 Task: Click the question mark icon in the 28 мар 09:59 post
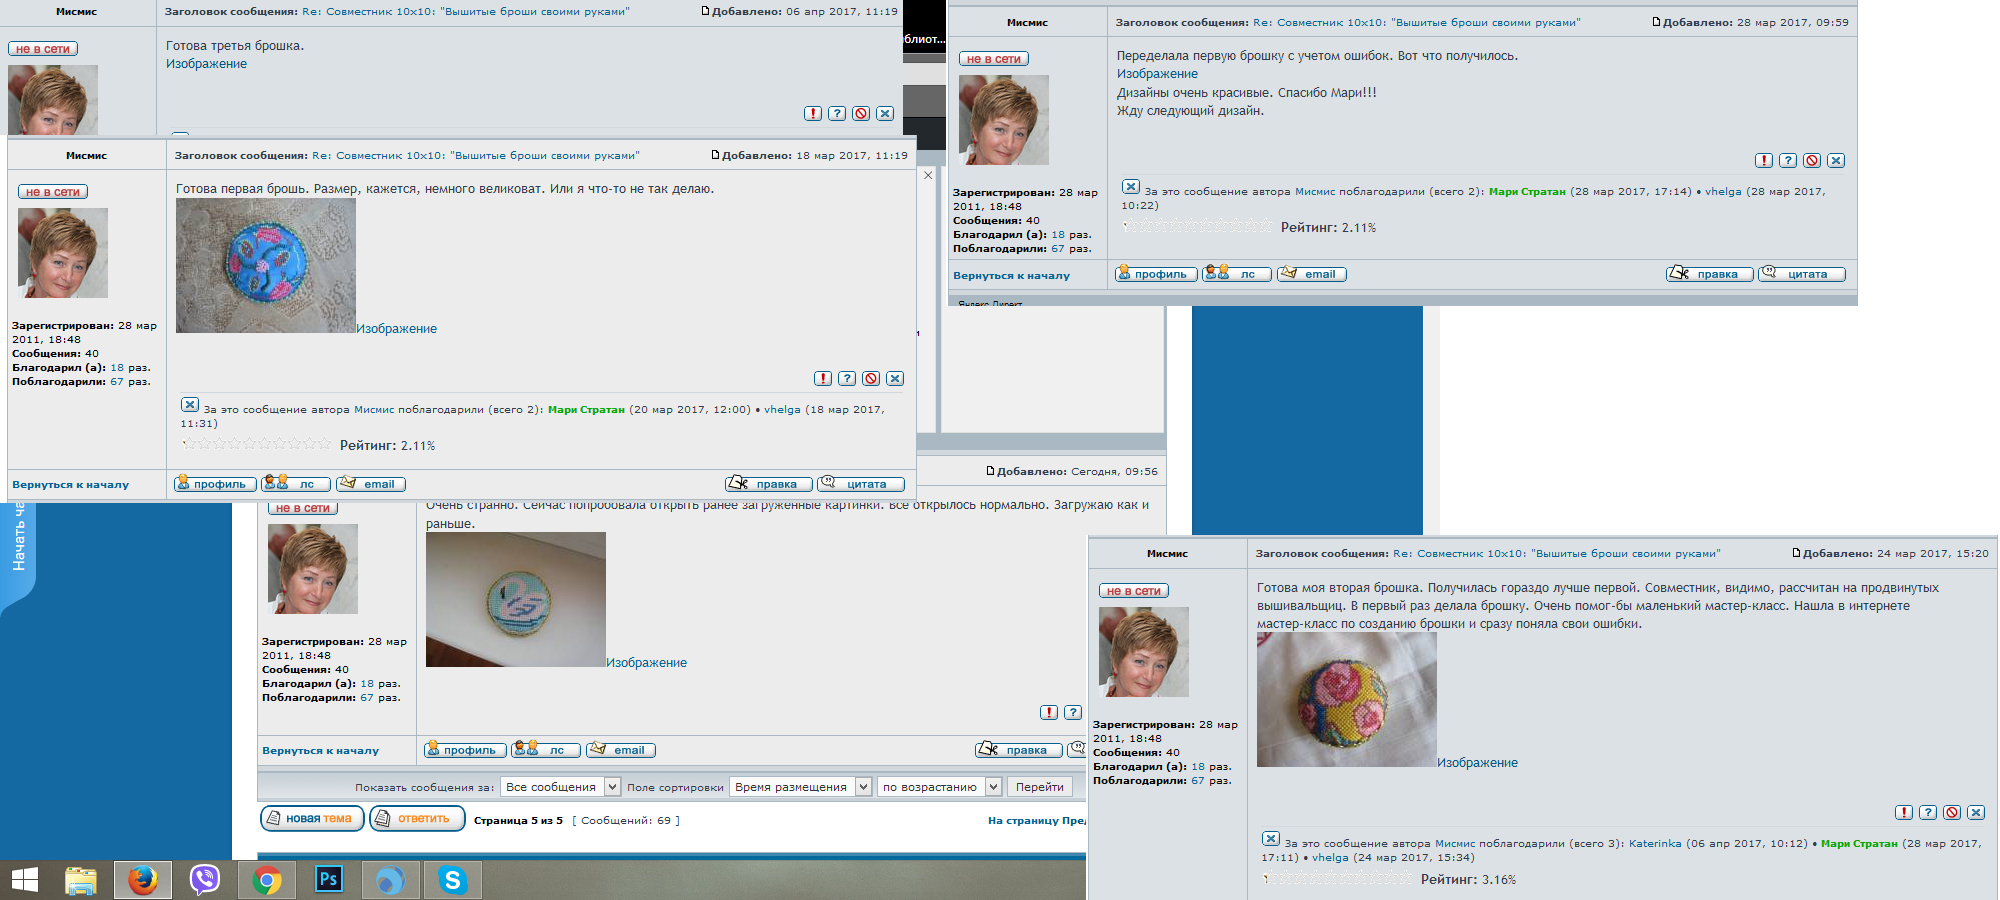pyautogui.click(x=1788, y=161)
